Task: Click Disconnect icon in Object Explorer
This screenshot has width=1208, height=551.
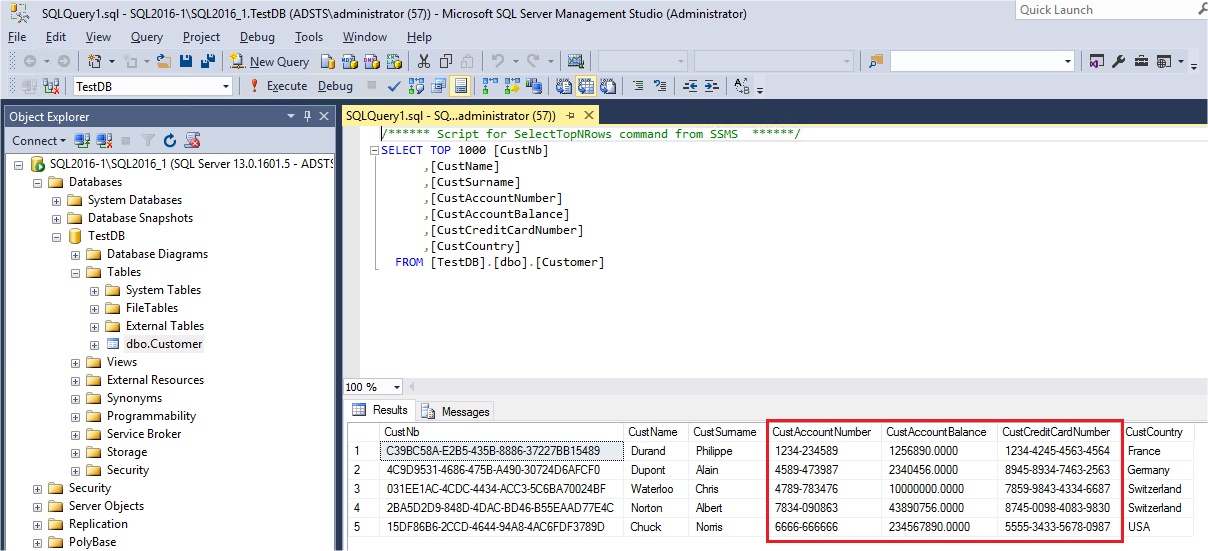Action: [x=105, y=141]
